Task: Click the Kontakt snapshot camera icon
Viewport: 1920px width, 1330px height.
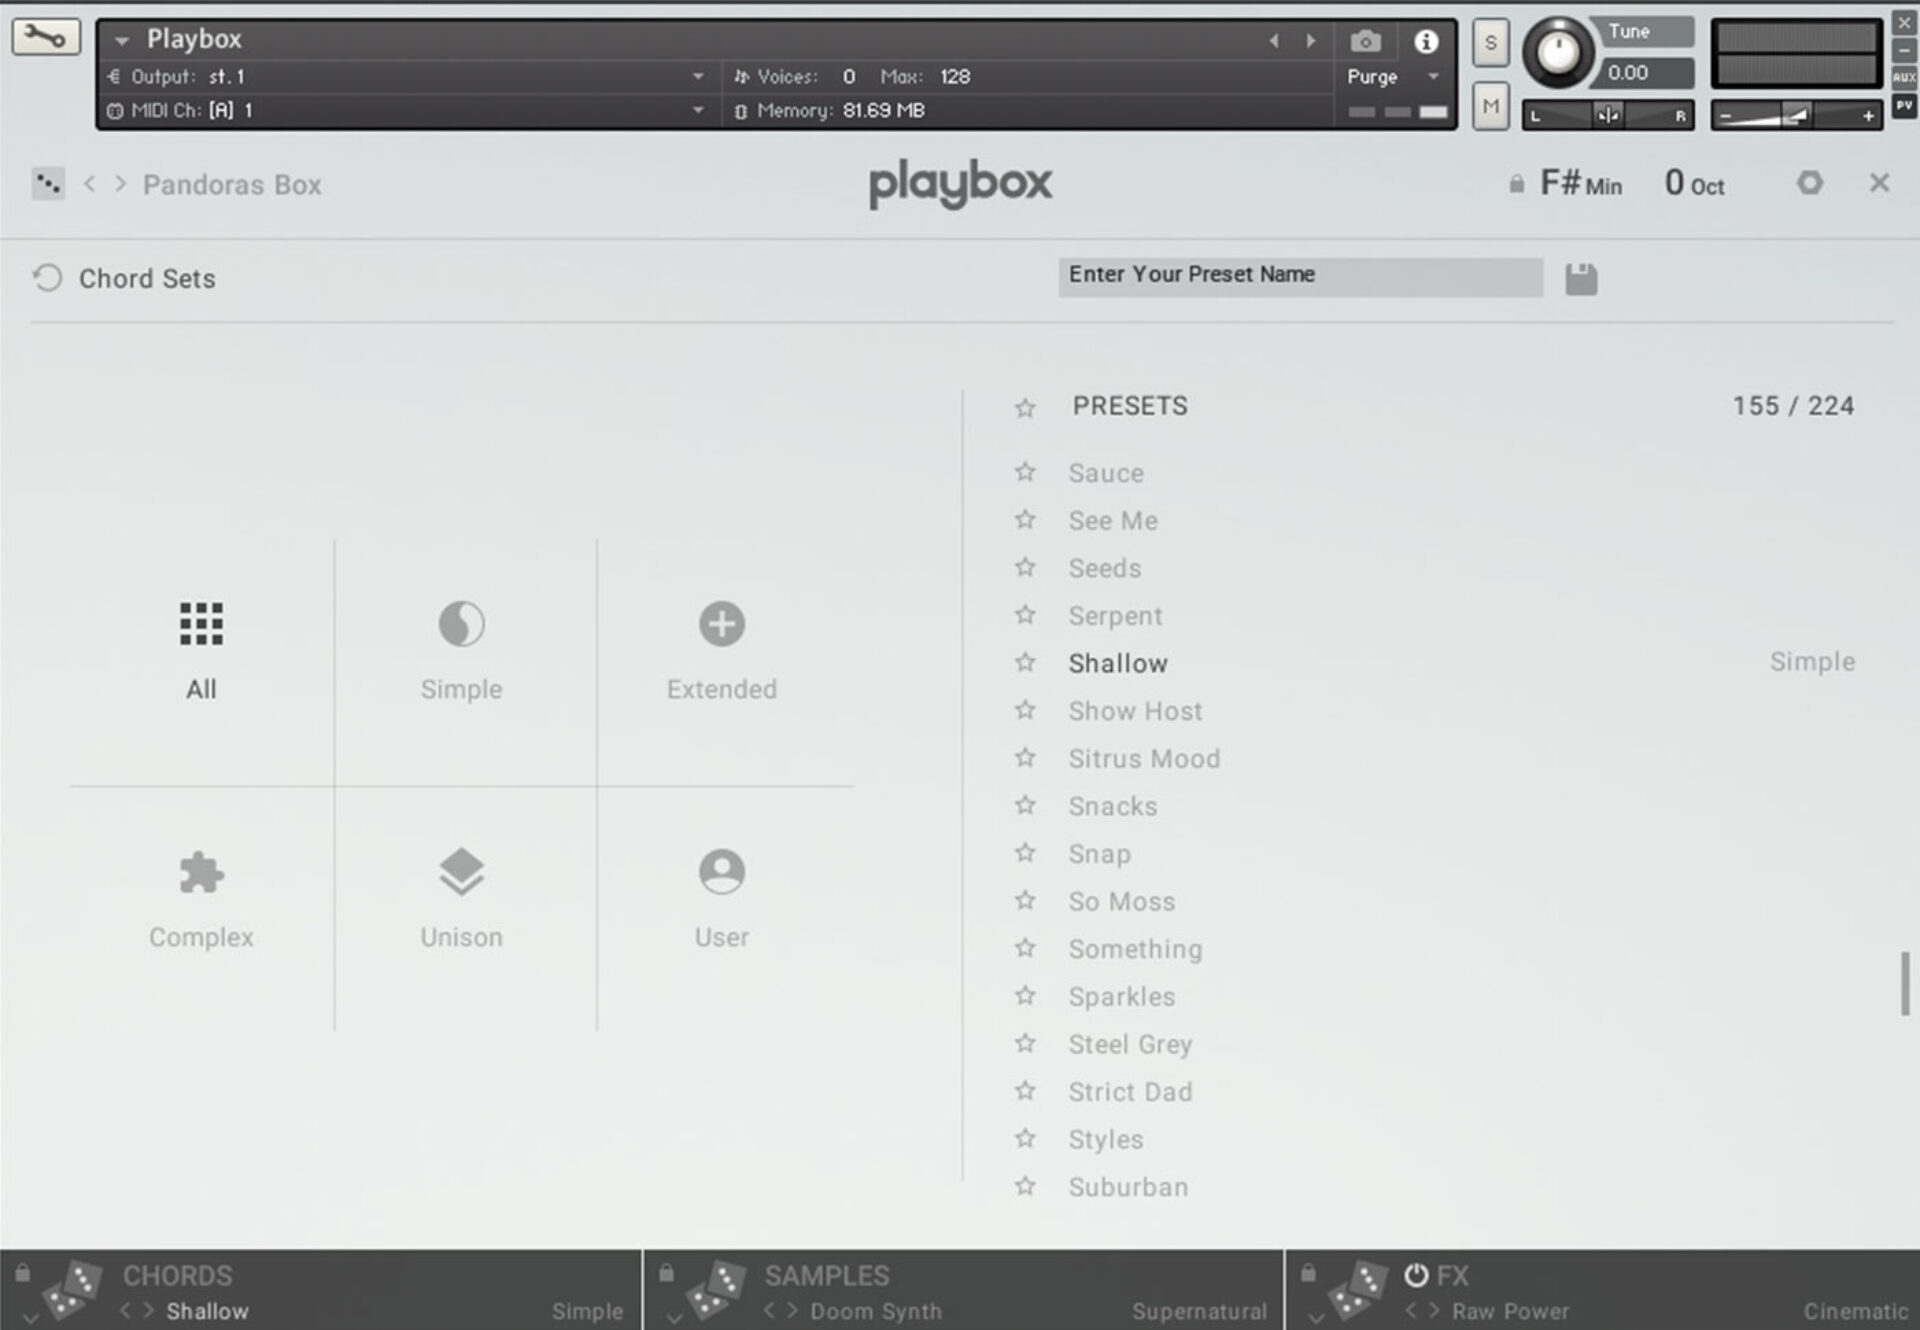Action: 1364,41
